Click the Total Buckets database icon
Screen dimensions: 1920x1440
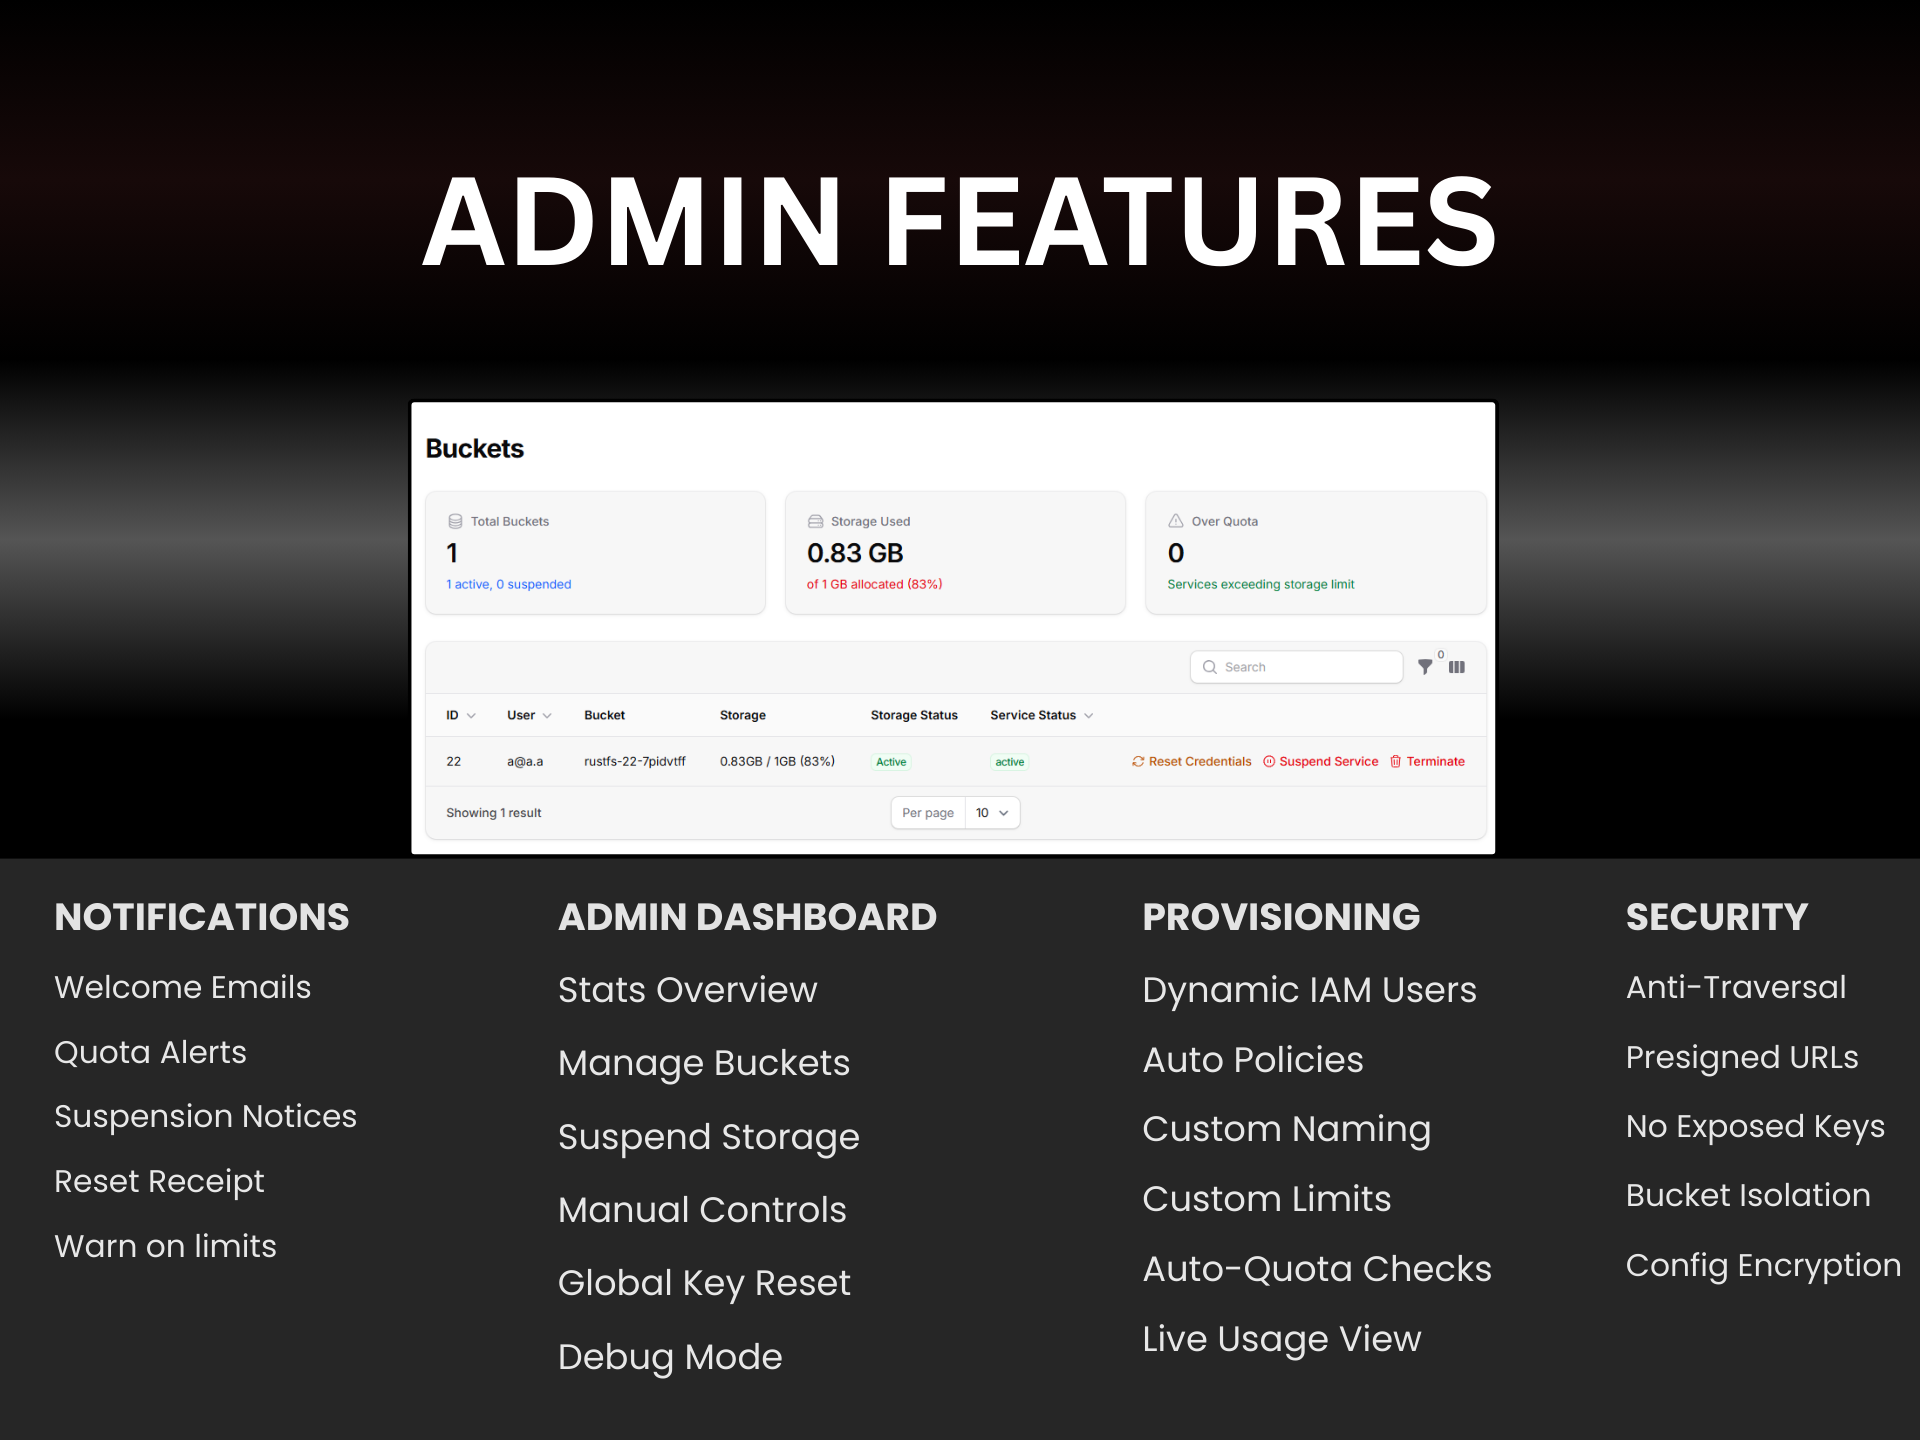[x=455, y=521]
